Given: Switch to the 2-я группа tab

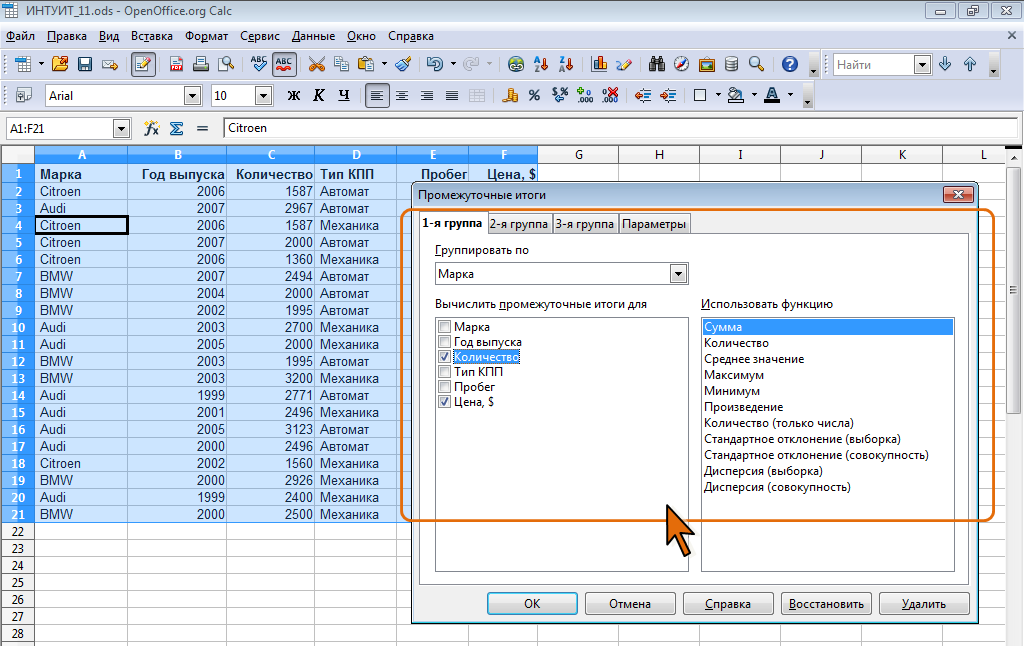Looking at the screenshot, I should [x=519, y=224].
